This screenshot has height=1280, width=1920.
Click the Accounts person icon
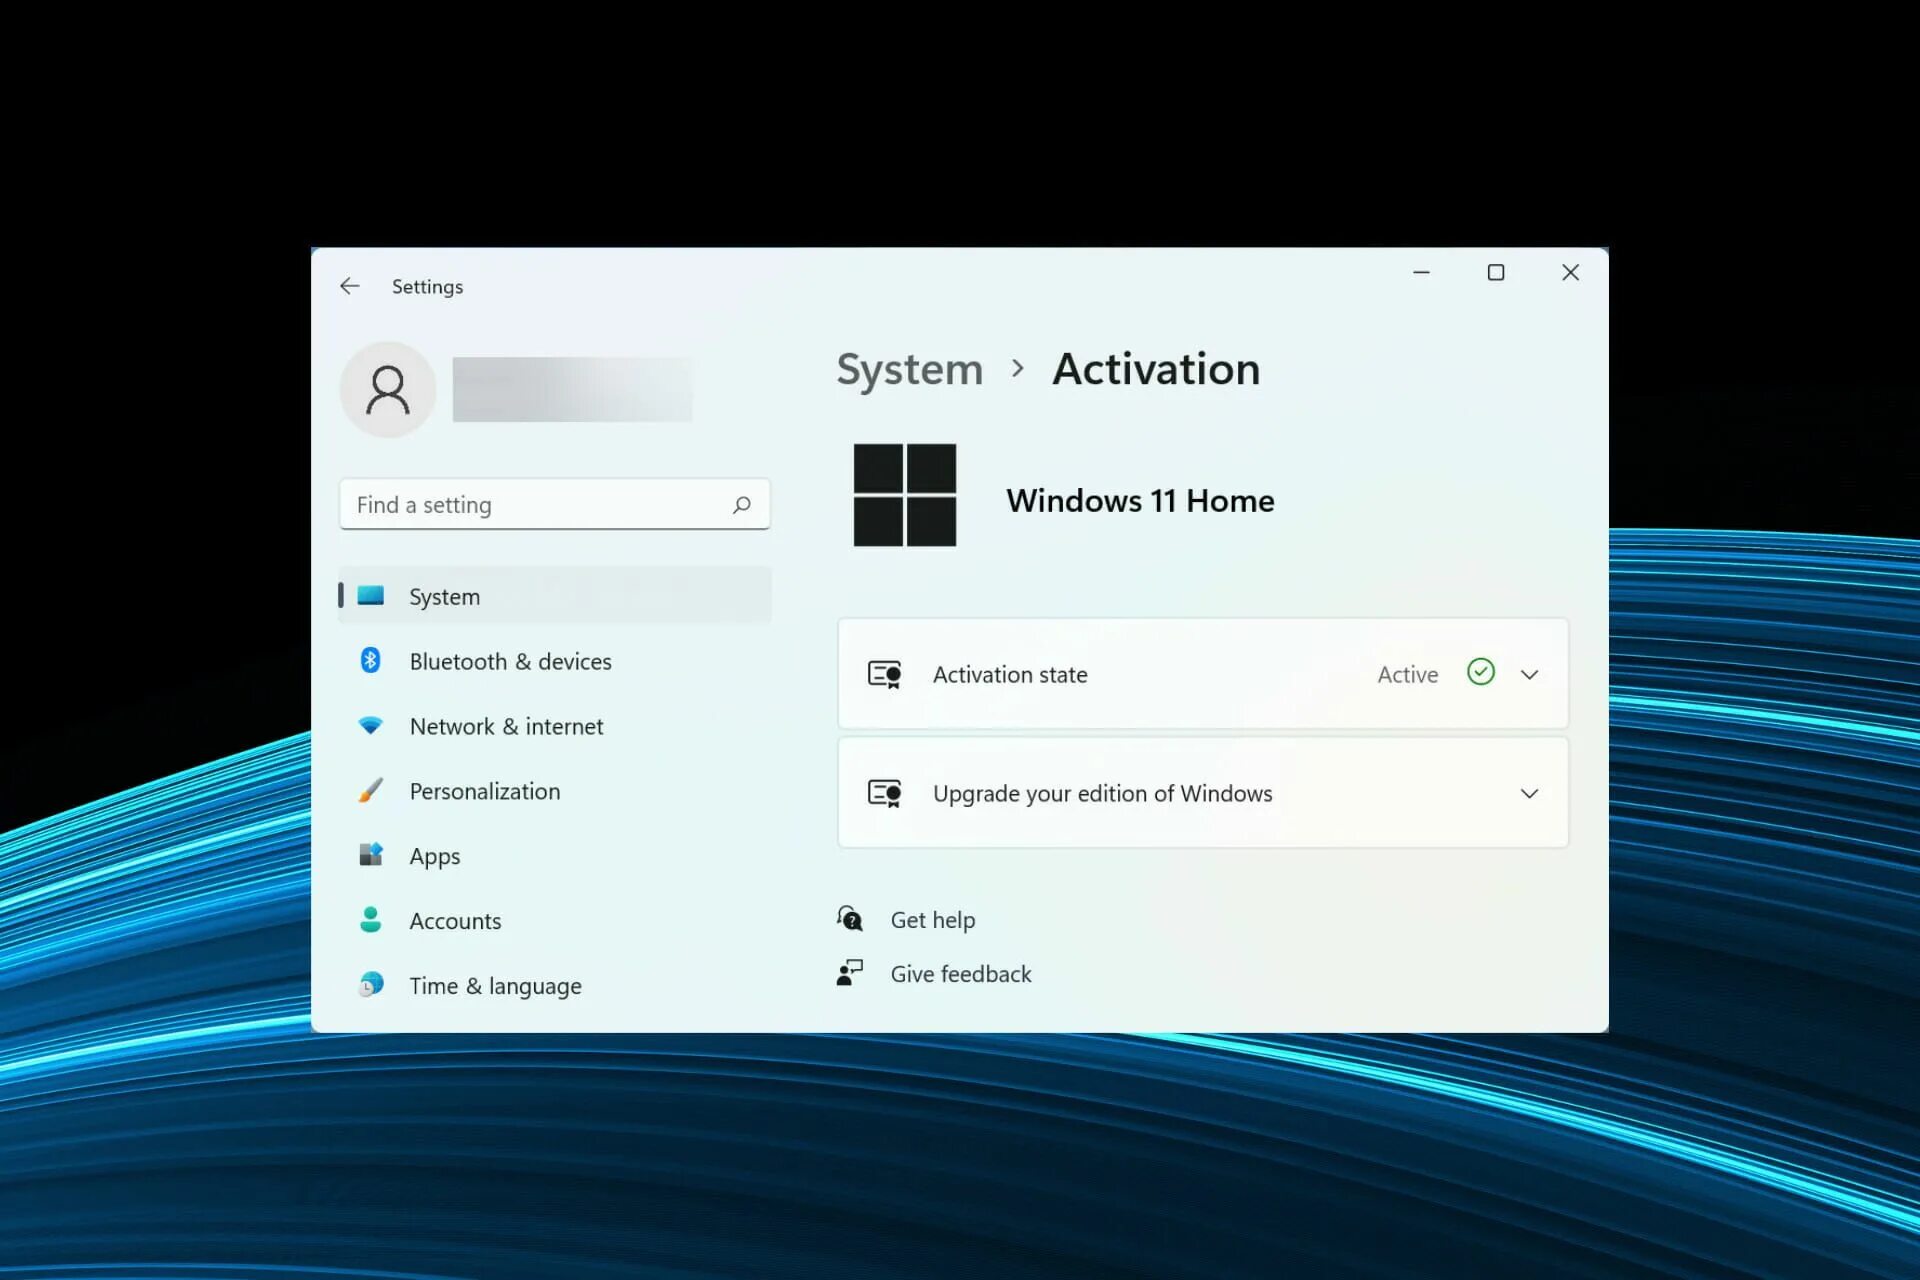coord(367,920)
